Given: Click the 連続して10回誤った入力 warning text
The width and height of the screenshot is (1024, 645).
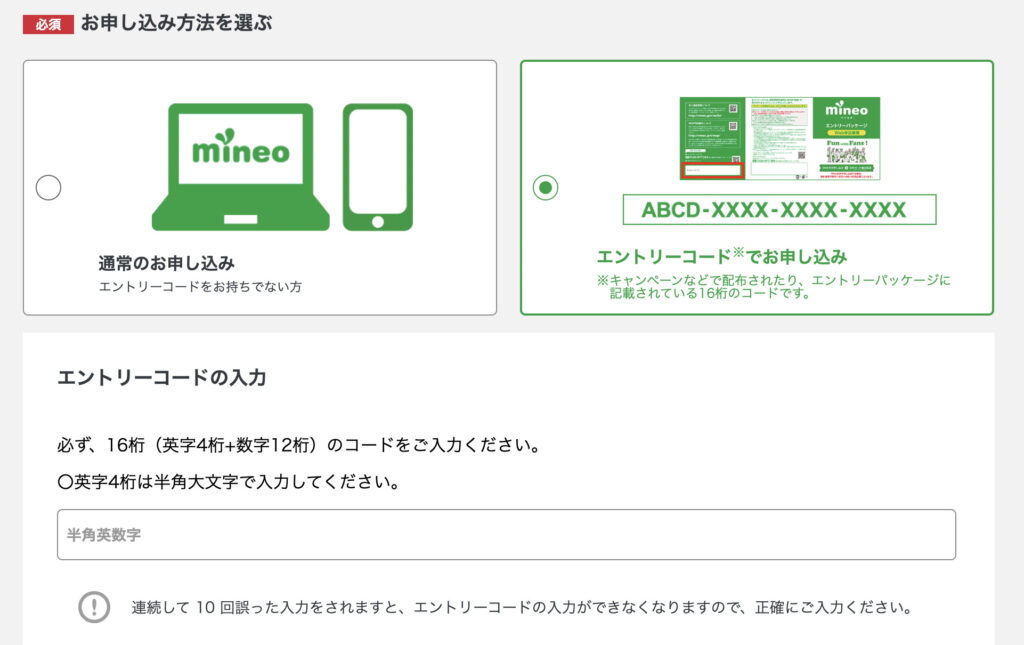Looking at the screenshot, I should (x=522, y=608).
